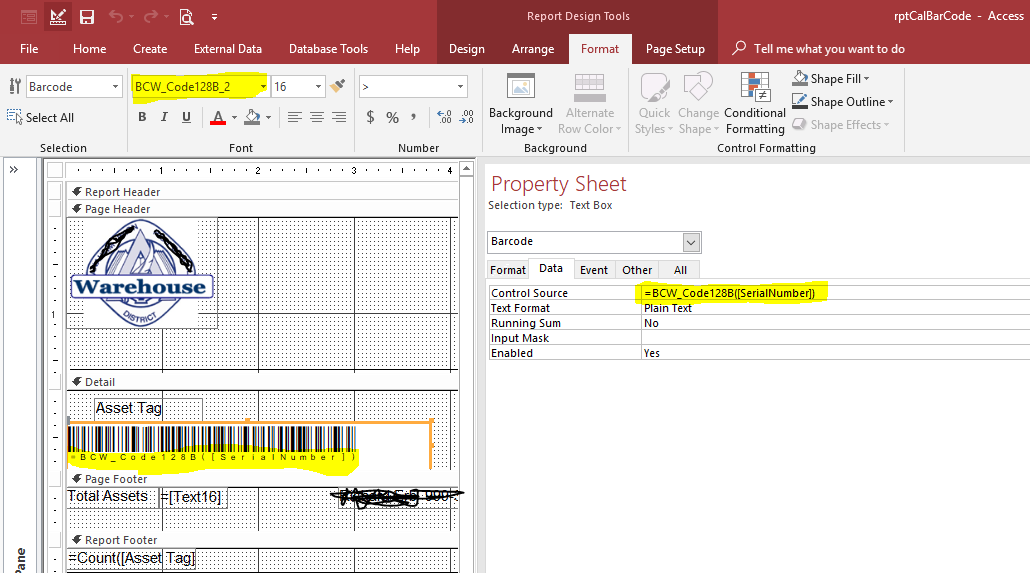Click the Format Painter brush icon
Image resolution: width=1030 pixels, height=573 pixels.
click(338, 87)
